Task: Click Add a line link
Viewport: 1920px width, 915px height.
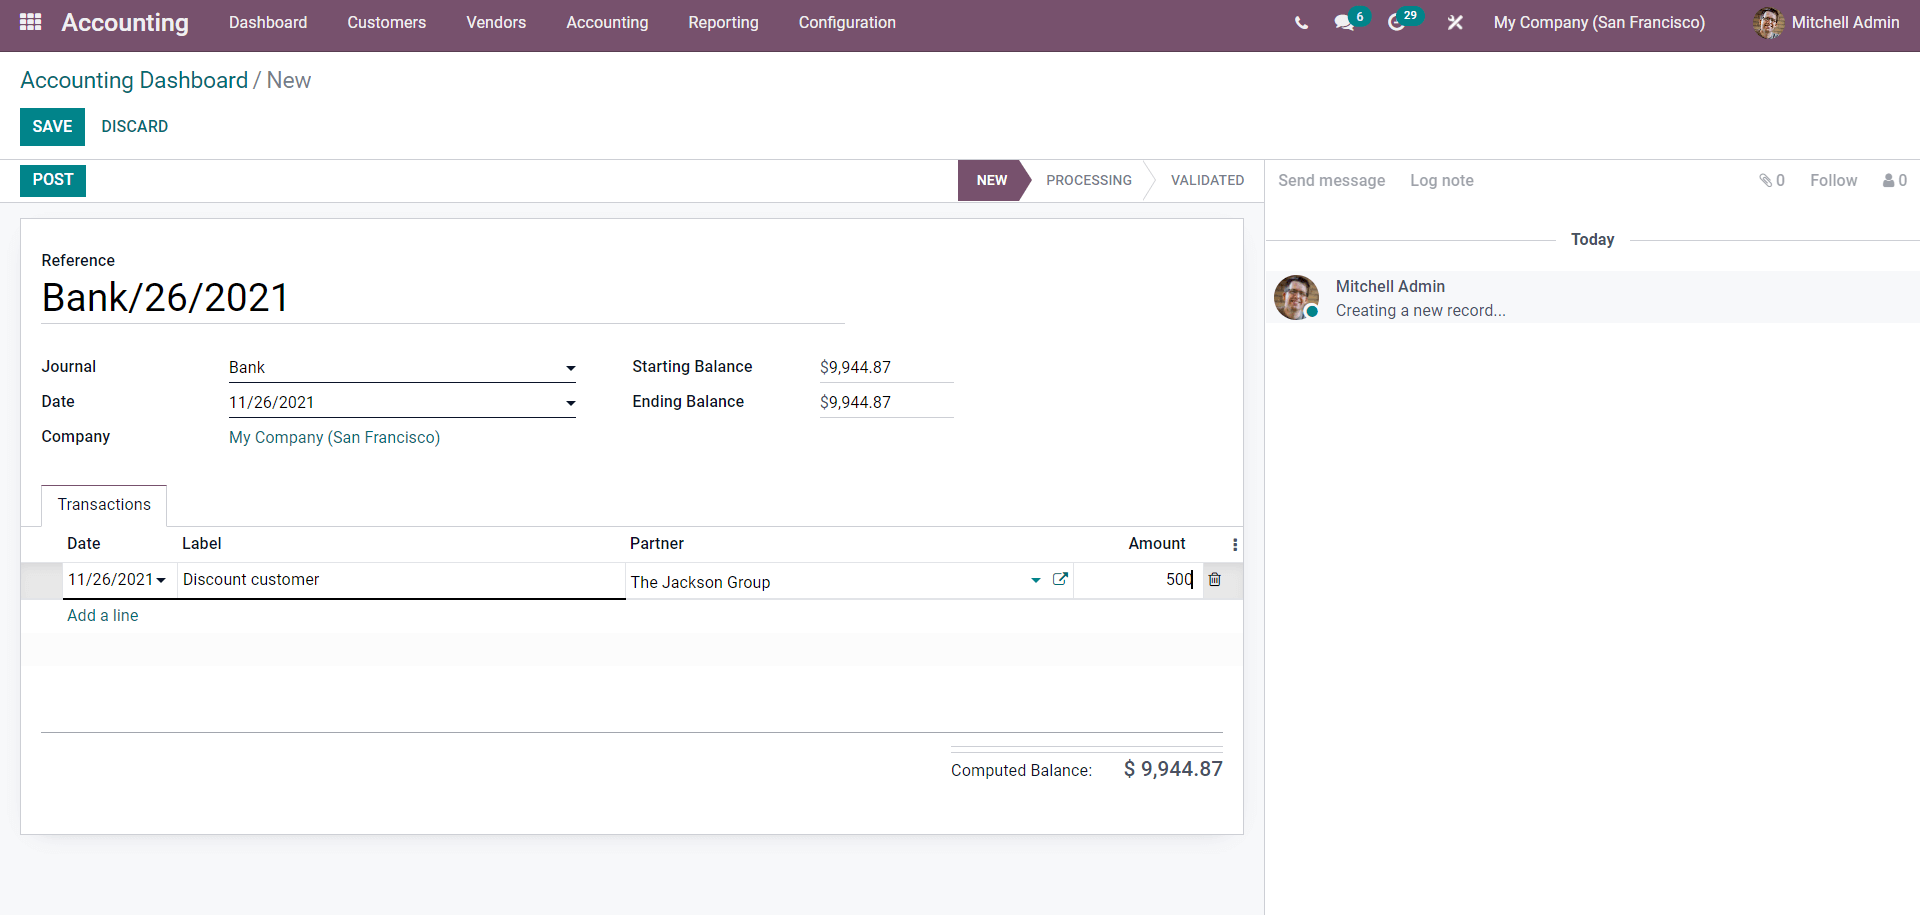Action: coord(103,615)
